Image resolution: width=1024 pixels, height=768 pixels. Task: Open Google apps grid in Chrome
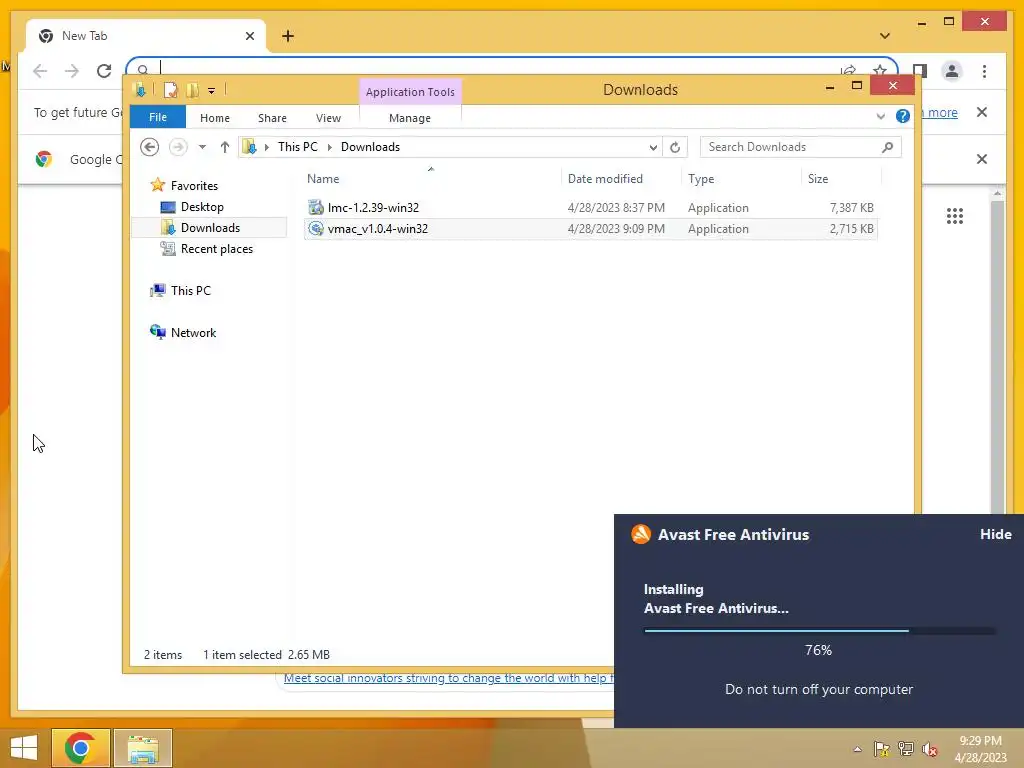(955, 216)
